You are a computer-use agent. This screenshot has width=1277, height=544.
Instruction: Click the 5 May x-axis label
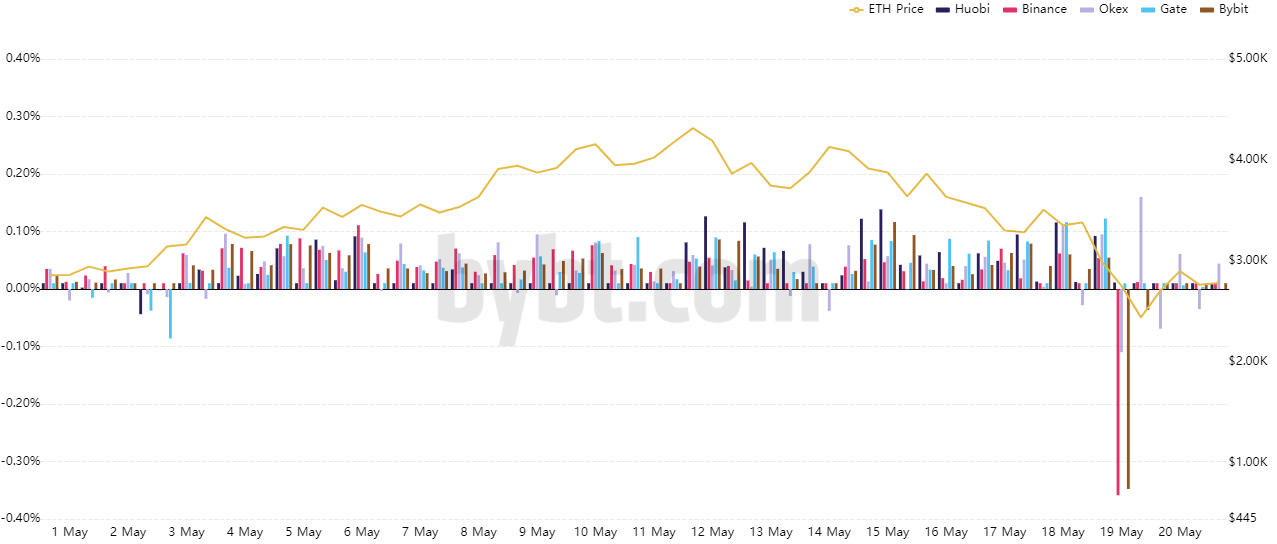click(x=304, y=532)
